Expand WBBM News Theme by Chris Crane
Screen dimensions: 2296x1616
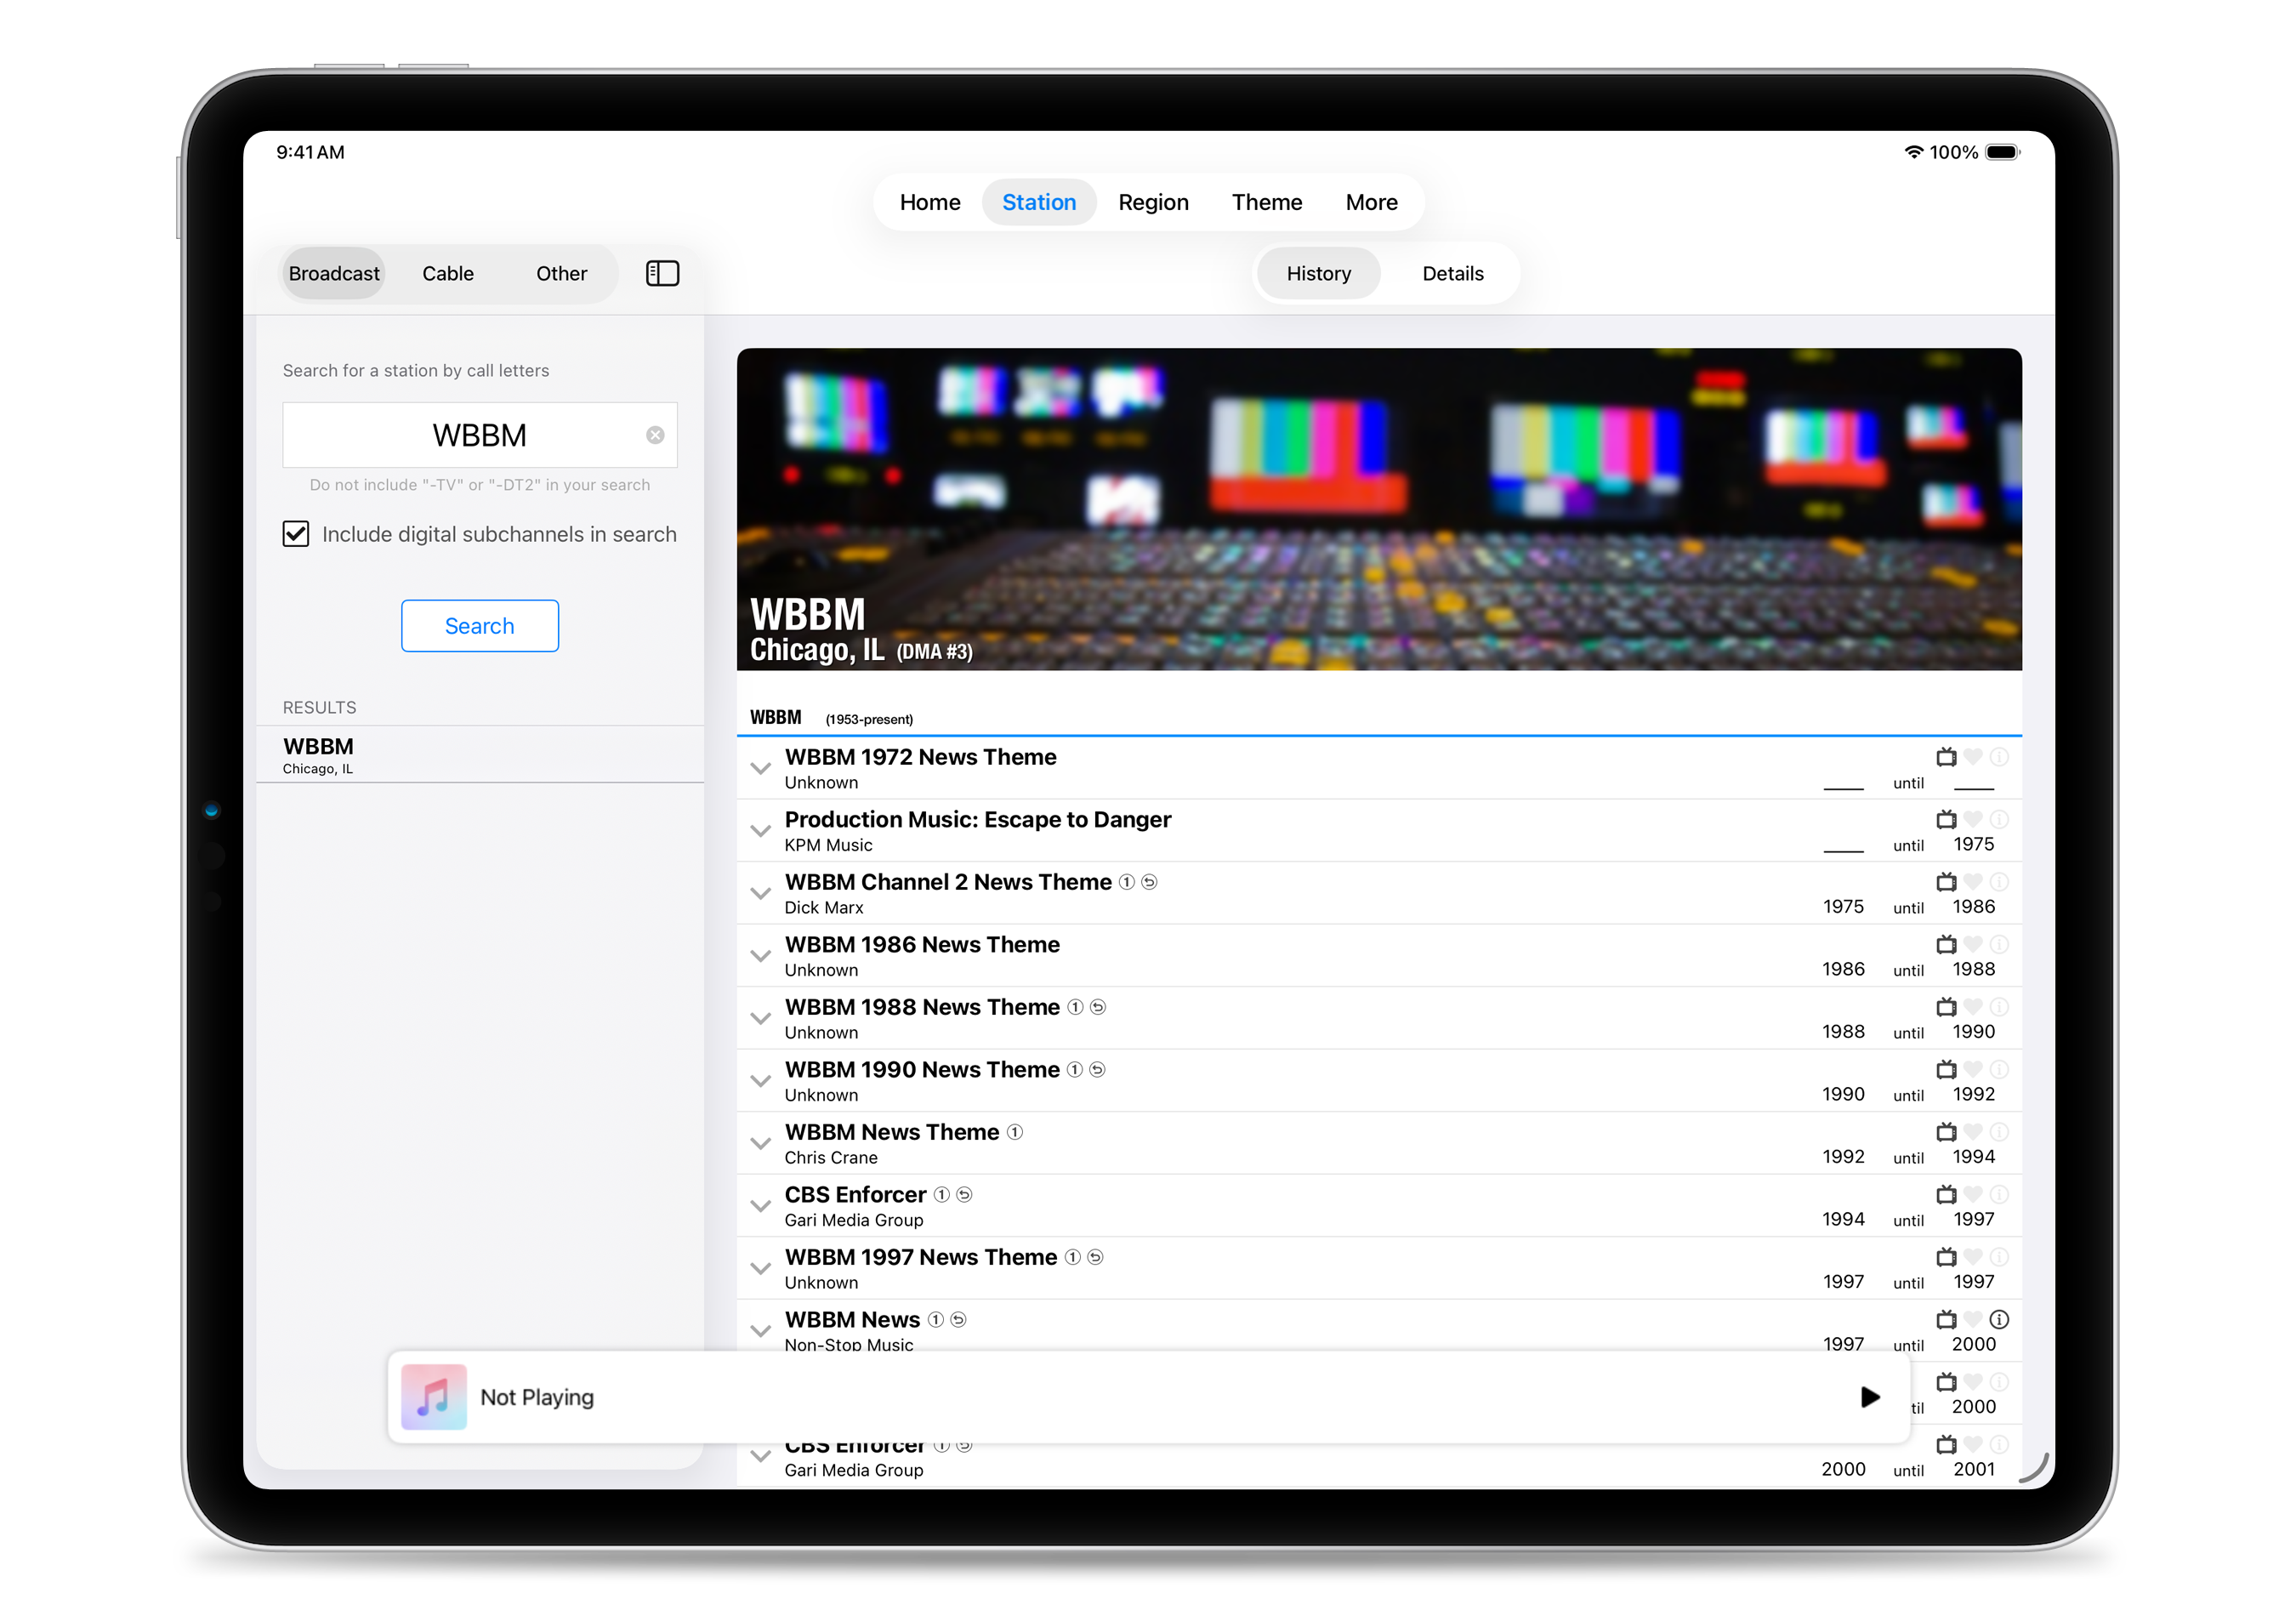click(x=761, y=1144)
